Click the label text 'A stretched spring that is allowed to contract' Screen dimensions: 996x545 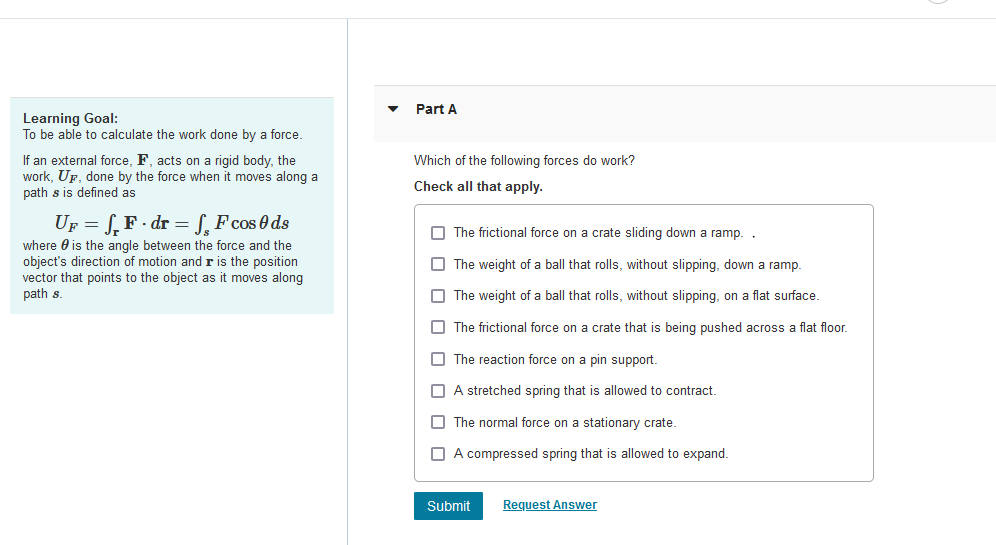[x=585, y=391]
